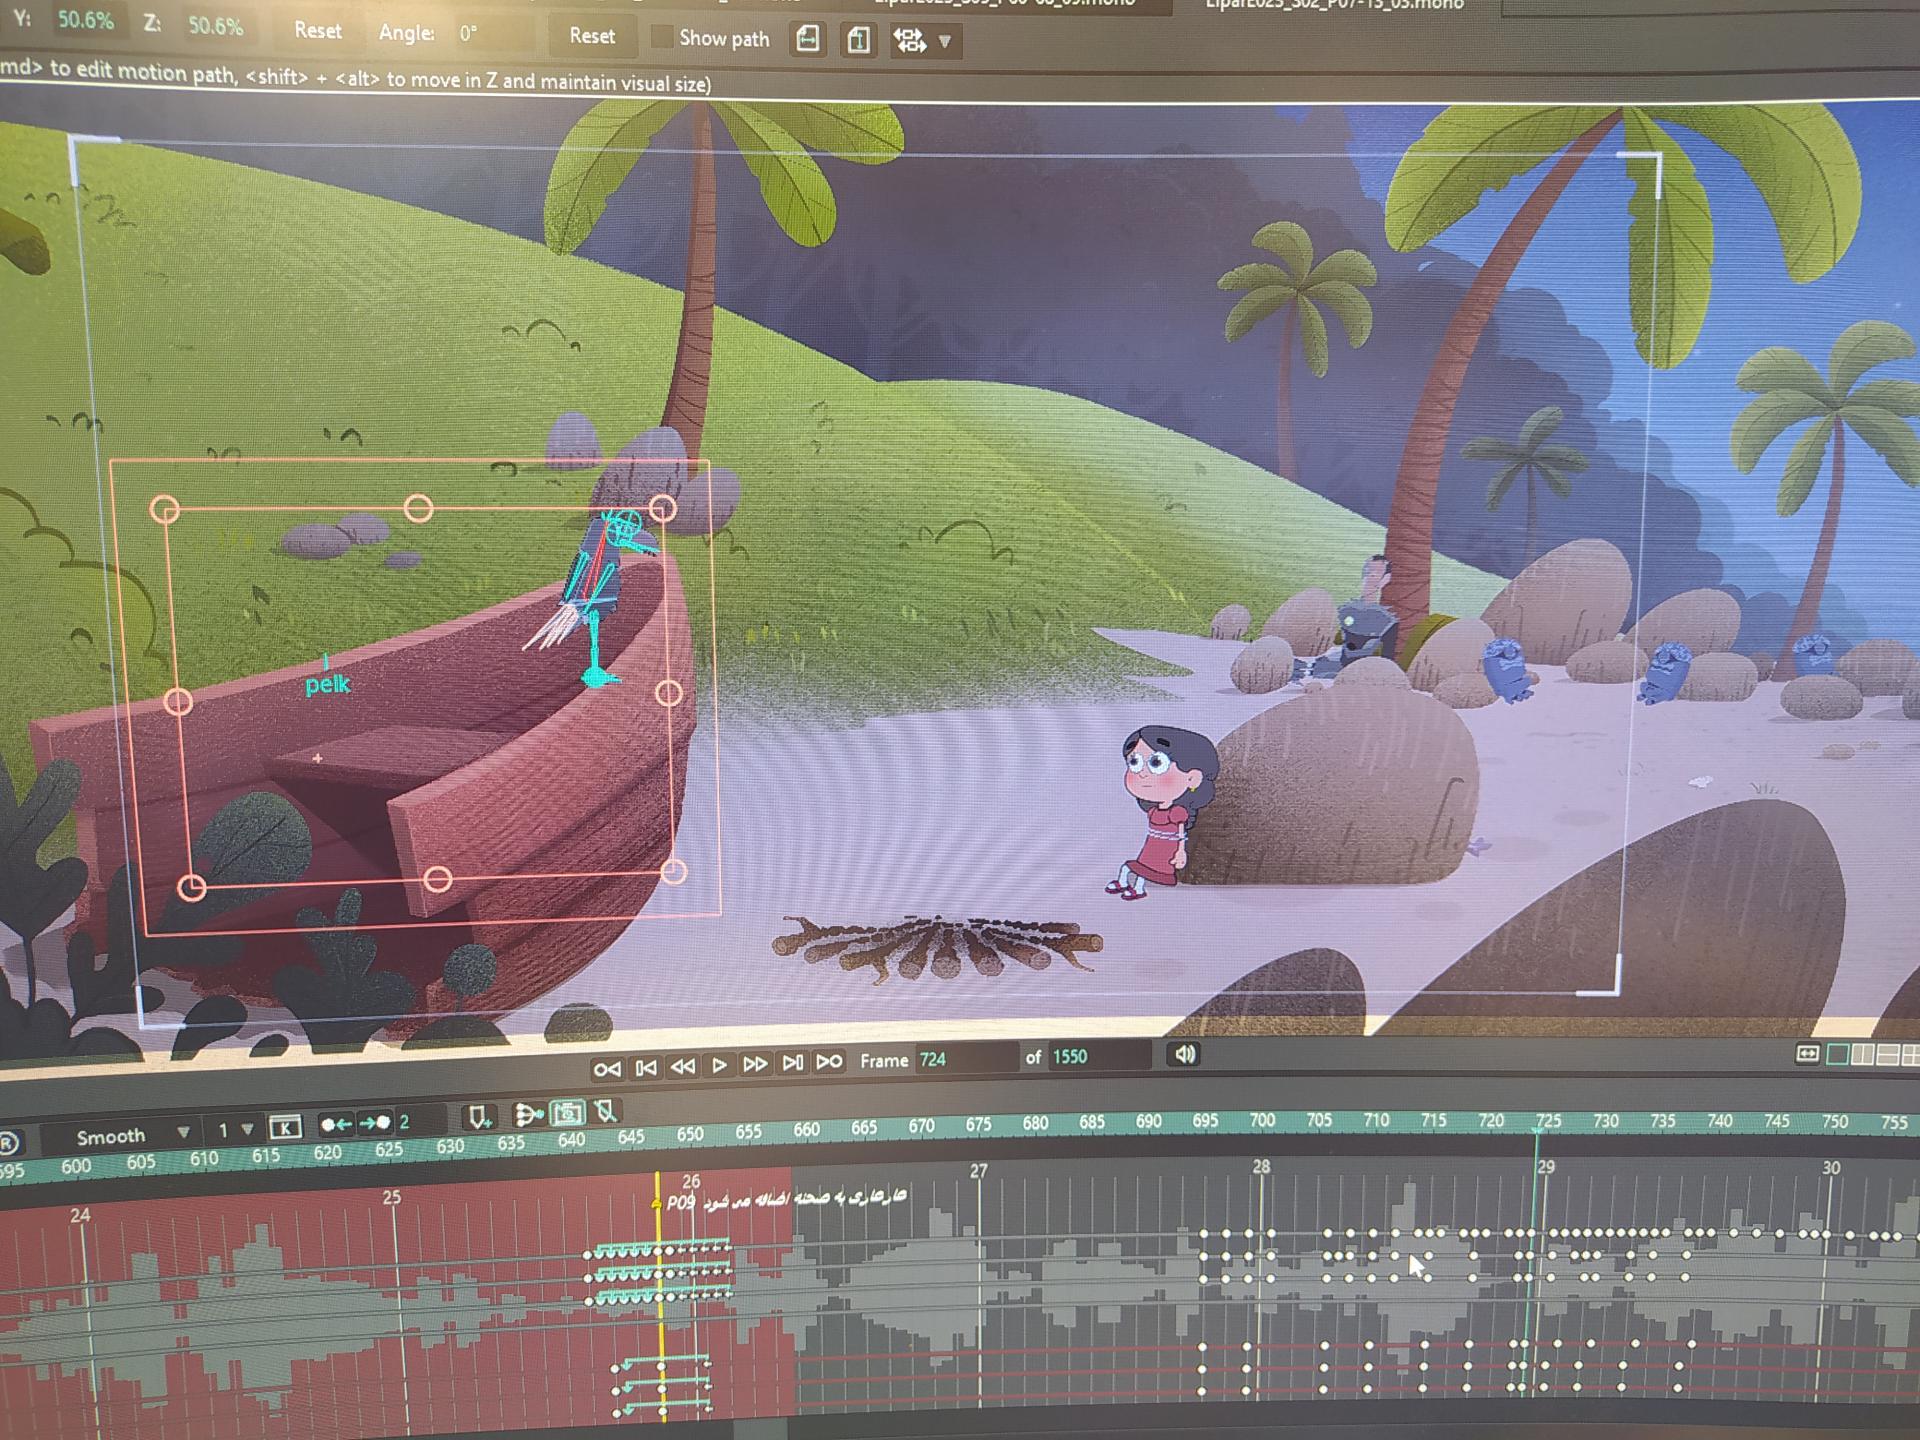Click the second marker 28 on the timeline
The width and height of the screenshot is (1920, 1440).
(x=1262, y=1166)
